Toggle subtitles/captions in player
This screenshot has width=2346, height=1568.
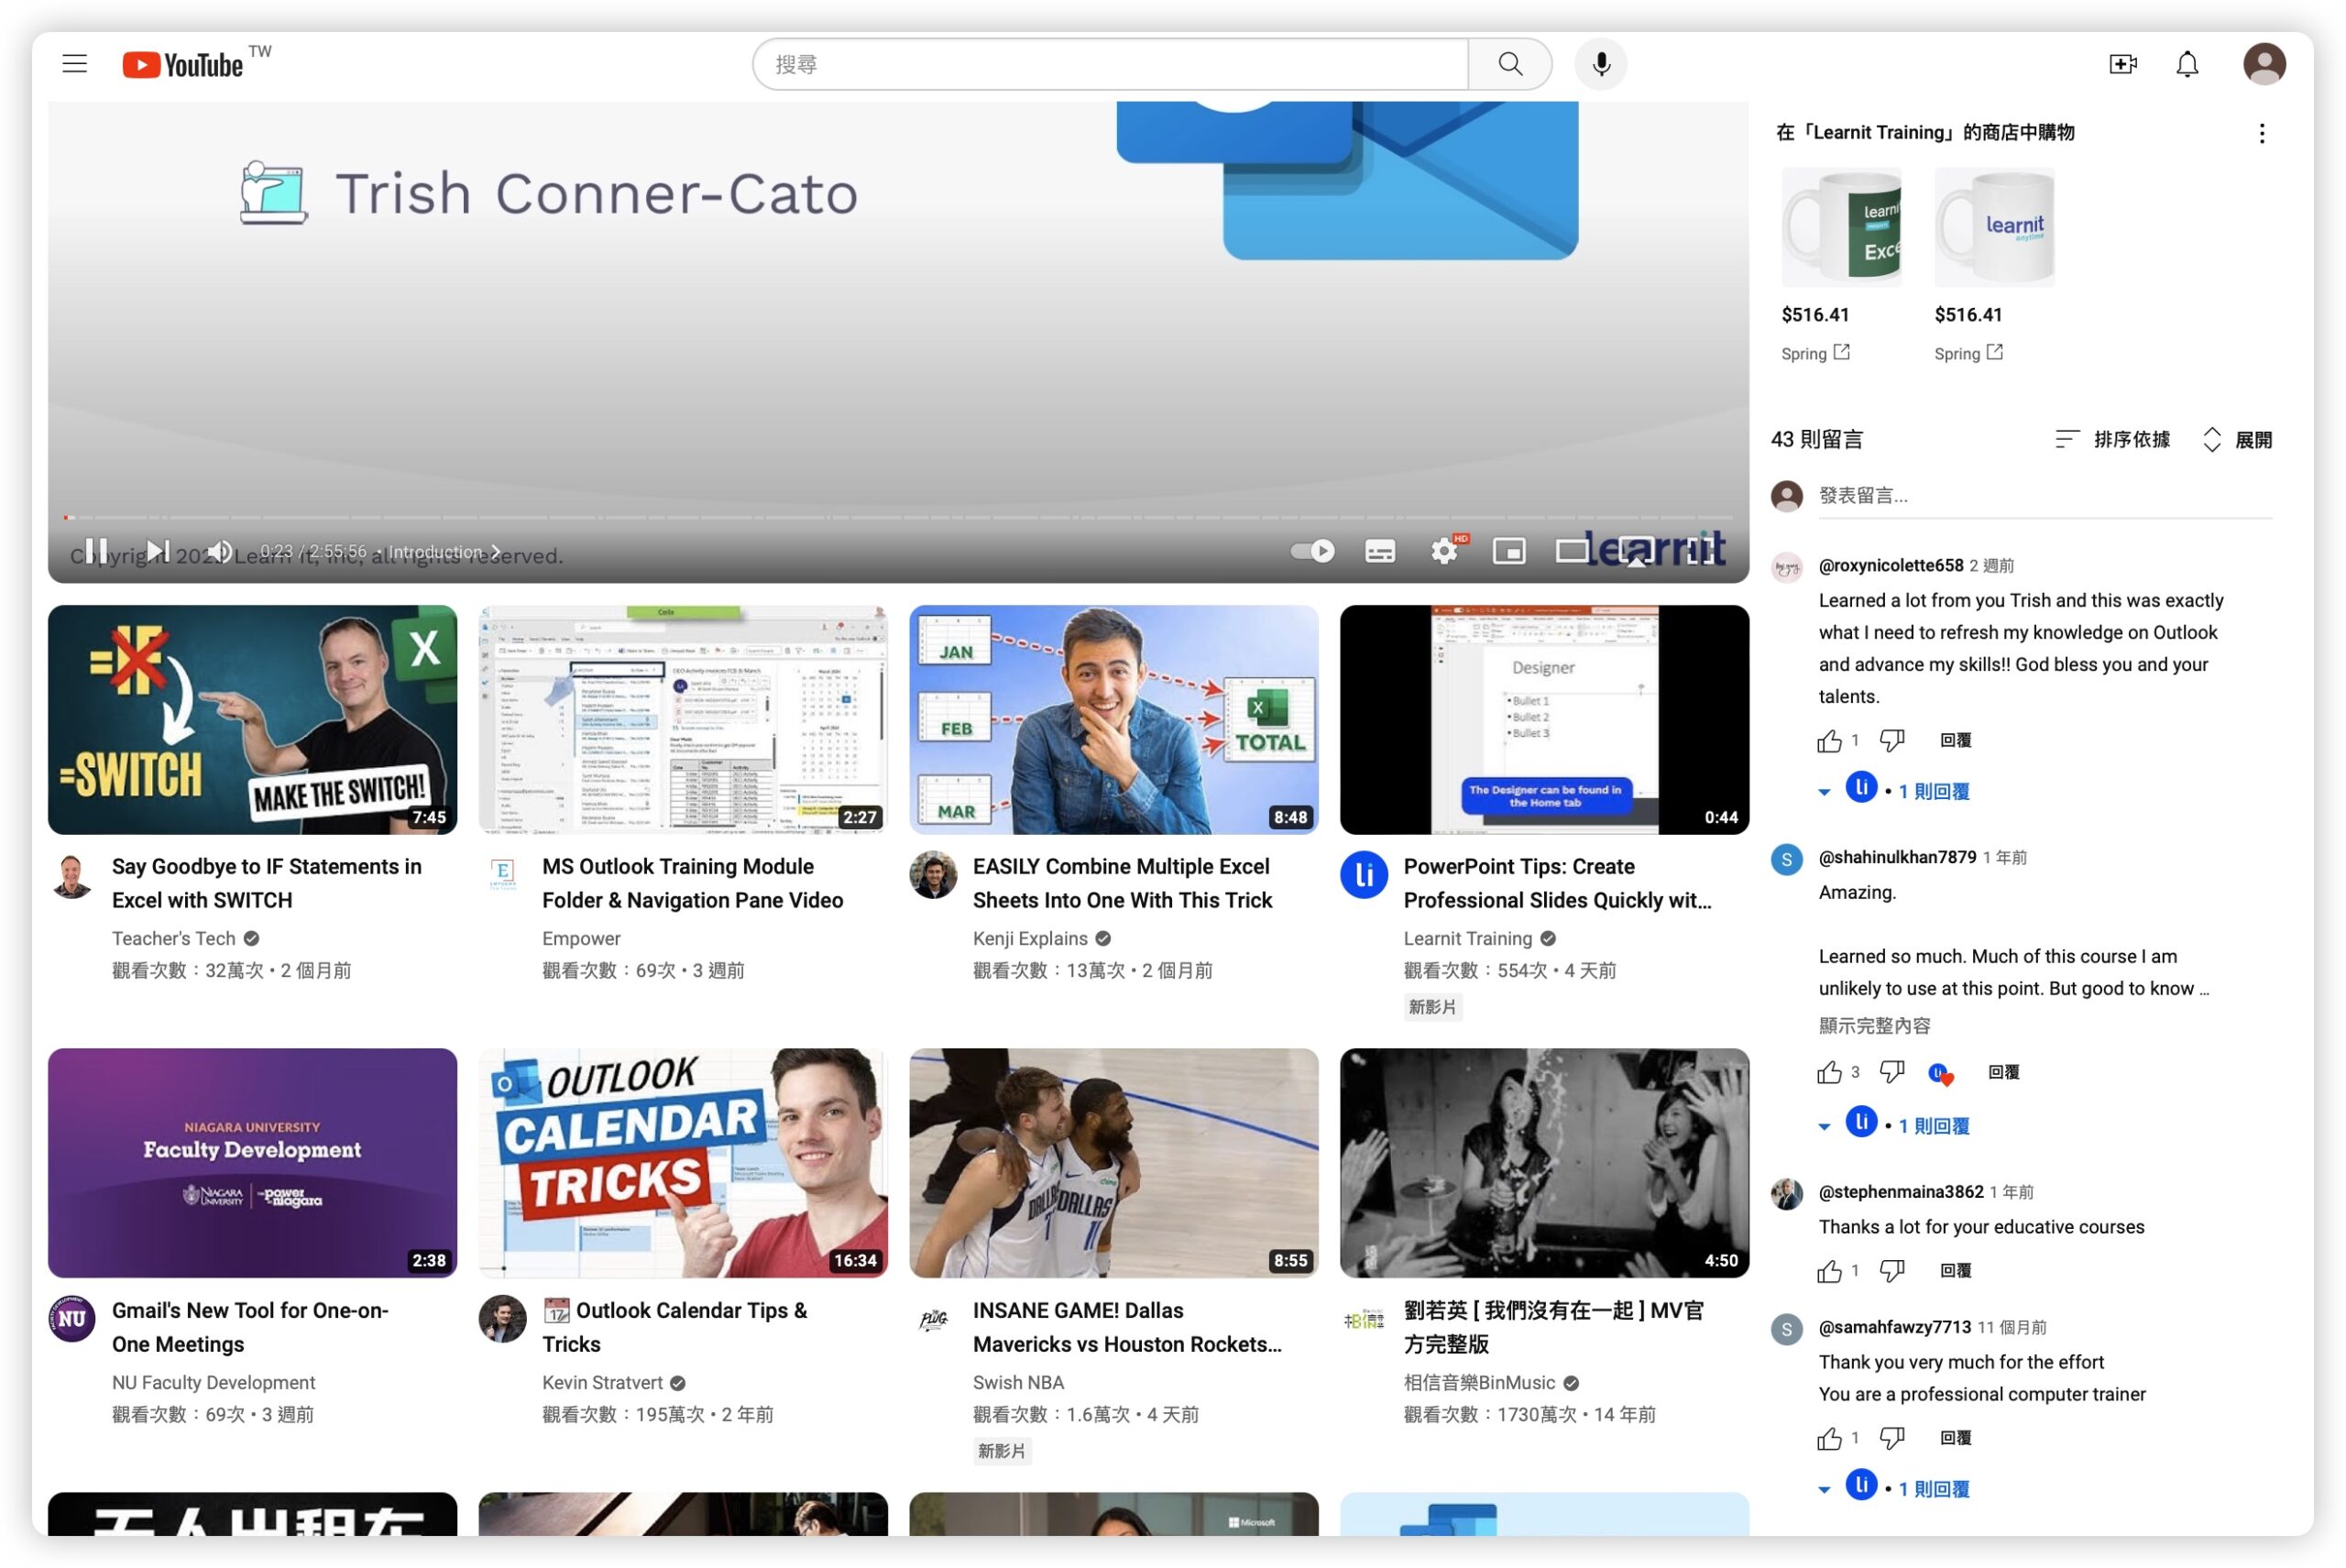(1380, 551)
